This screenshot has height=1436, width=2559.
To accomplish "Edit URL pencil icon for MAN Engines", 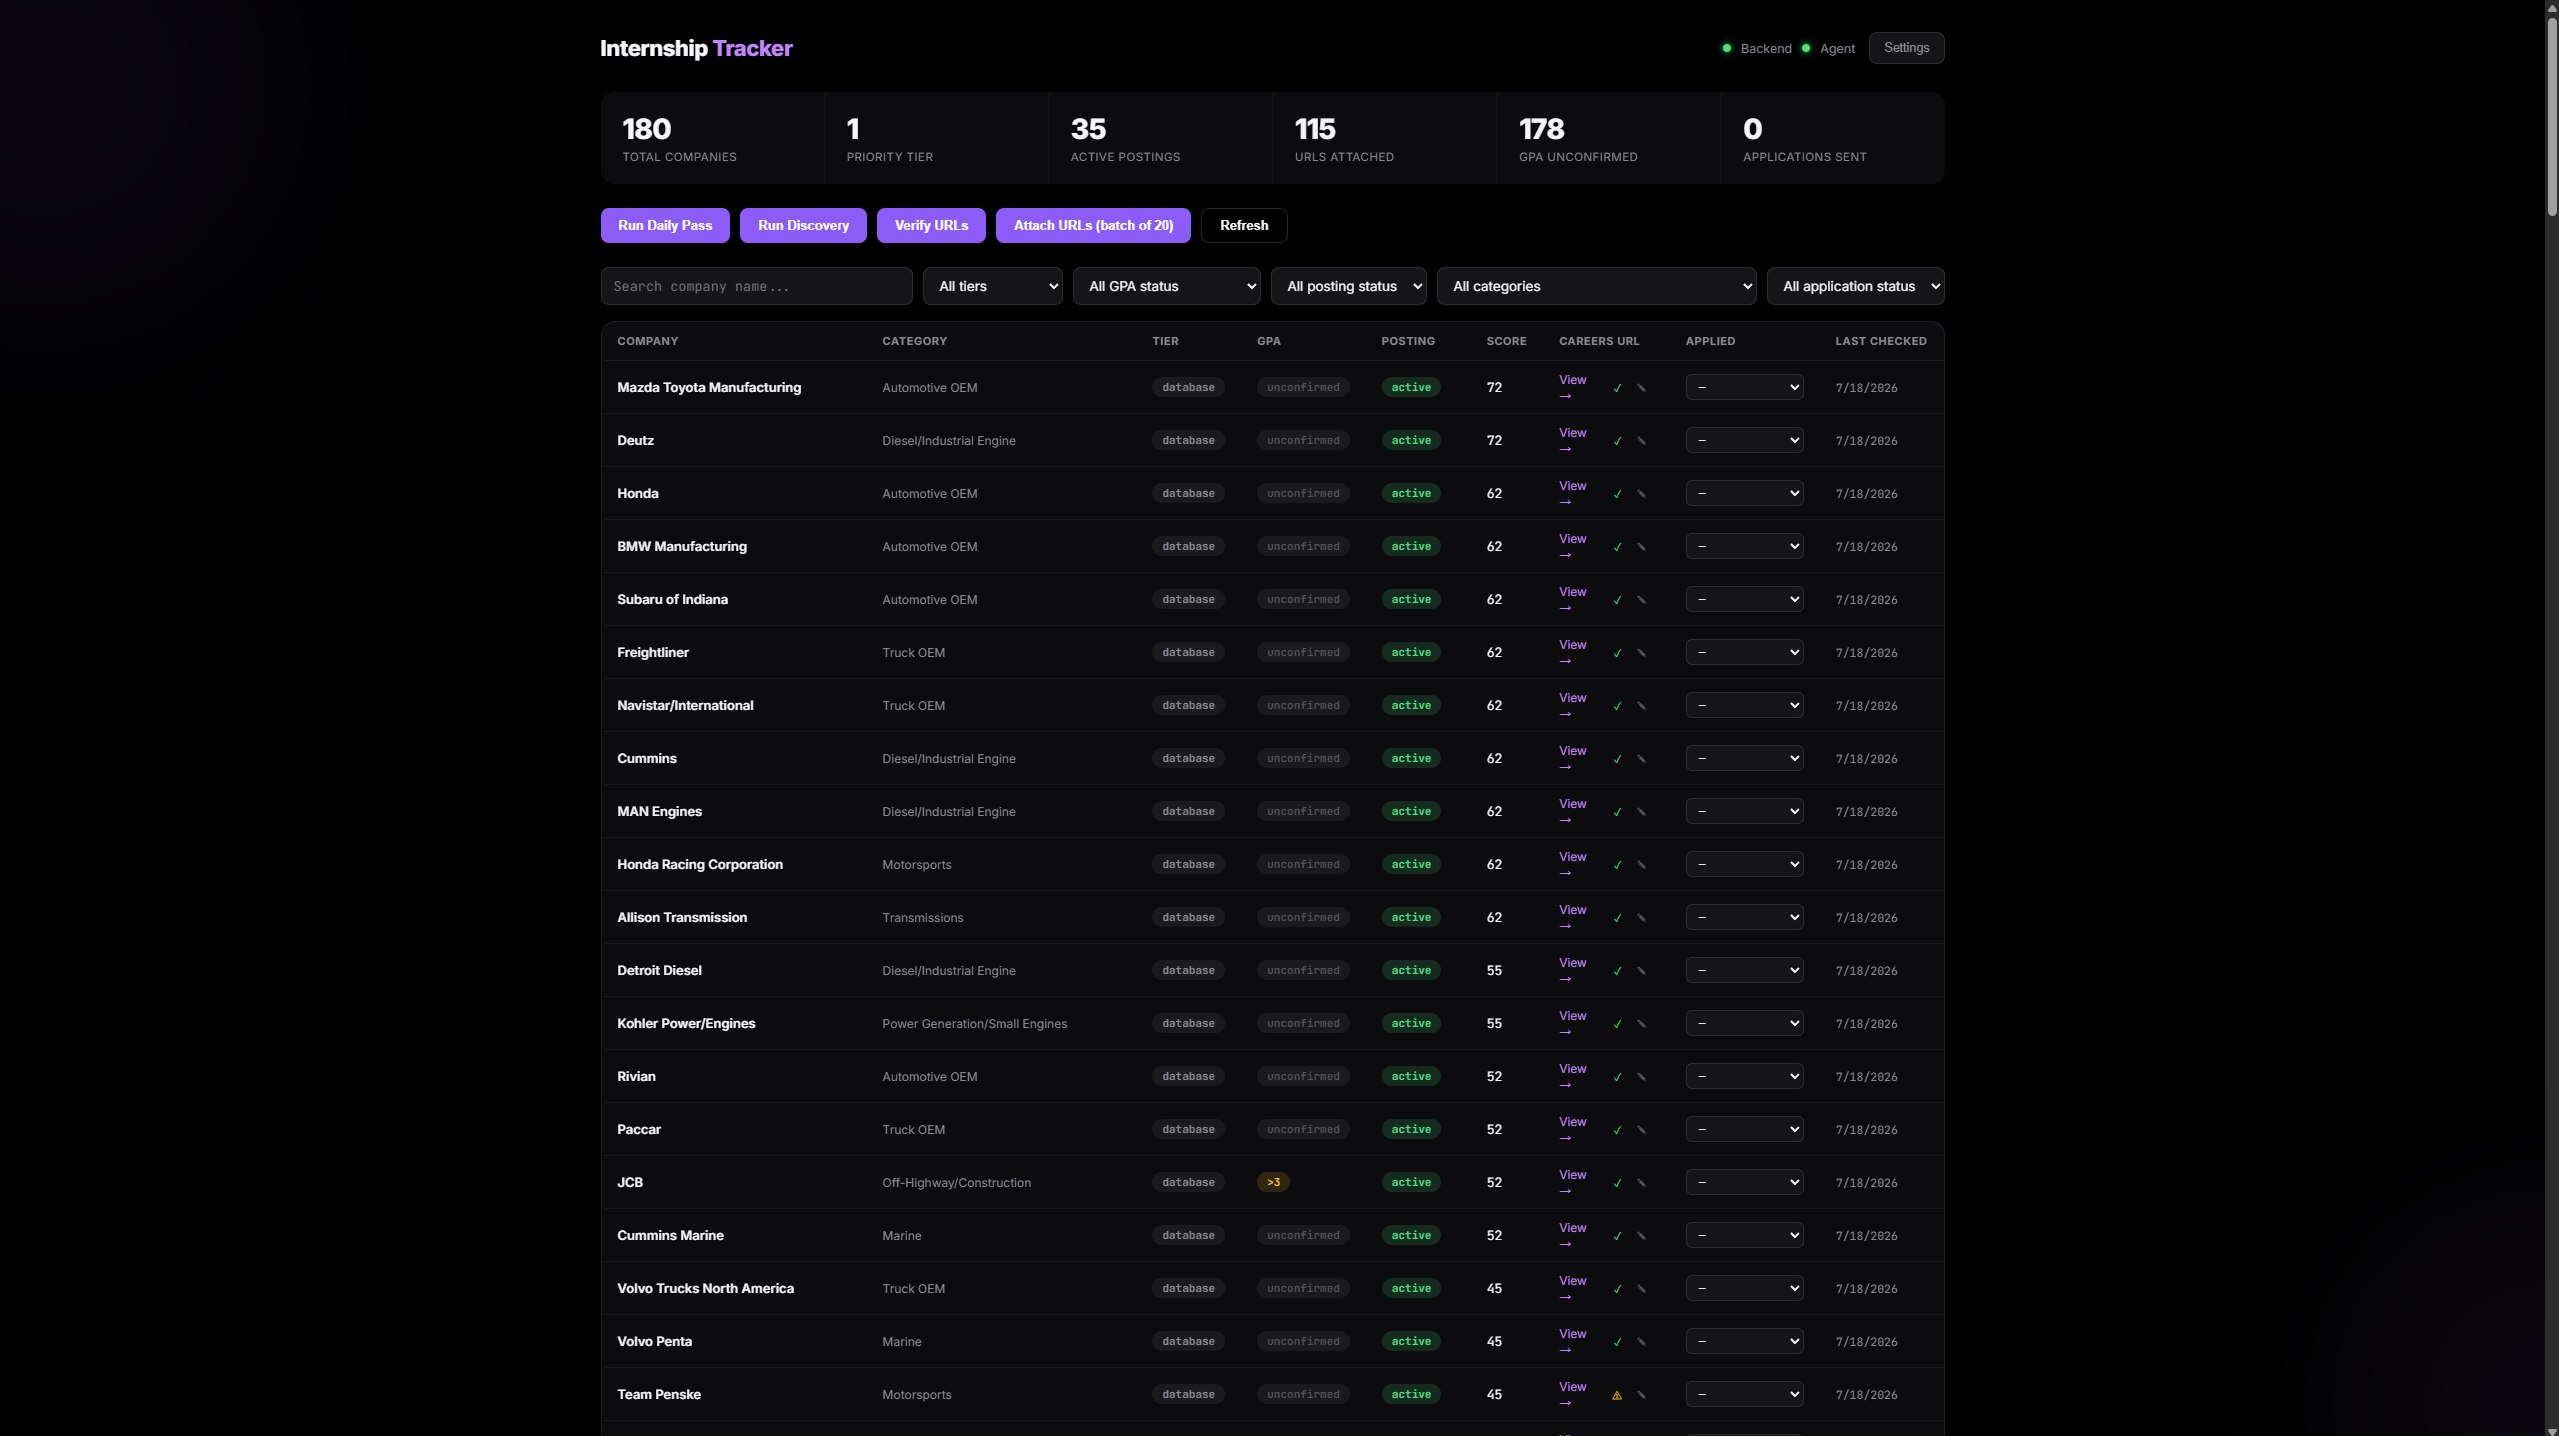I will [x=1641, y=812].
